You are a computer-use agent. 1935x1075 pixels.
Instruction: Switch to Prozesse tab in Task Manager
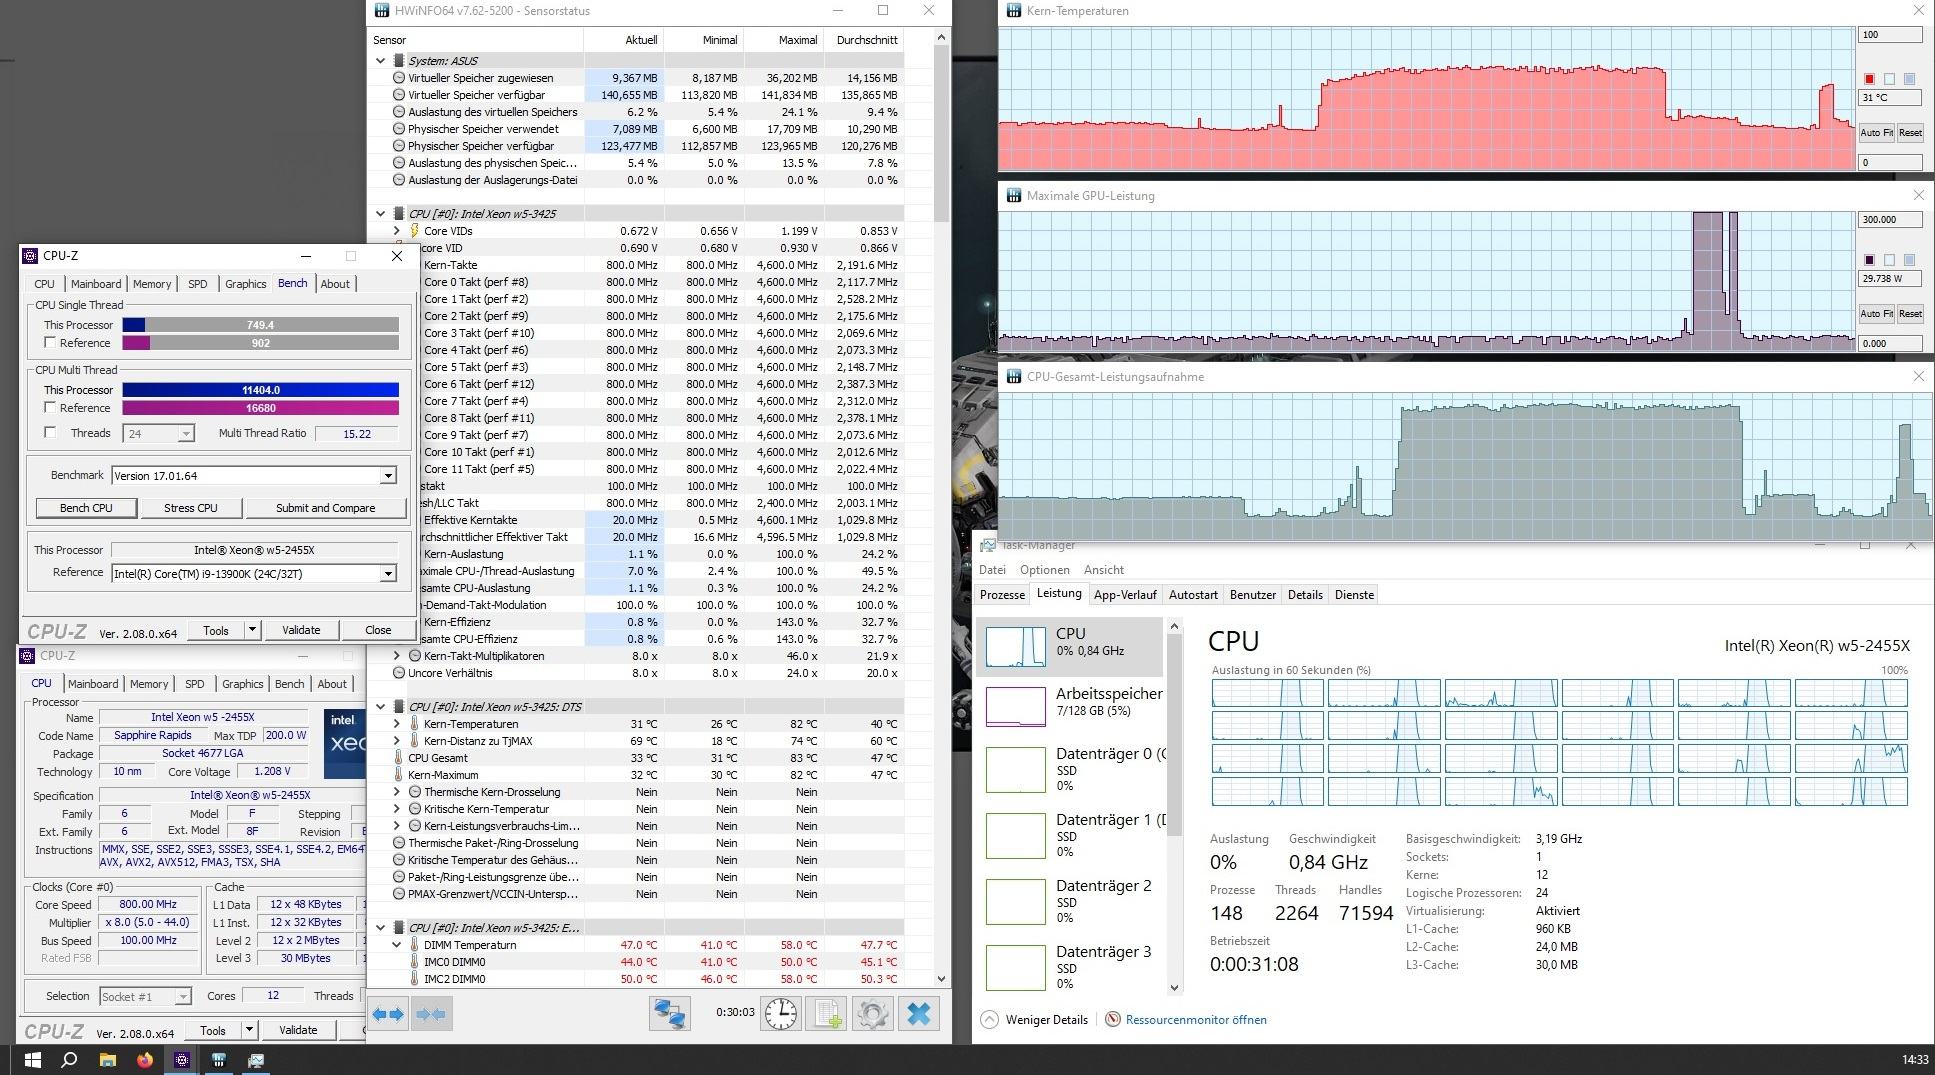[x=1002, y=595]
